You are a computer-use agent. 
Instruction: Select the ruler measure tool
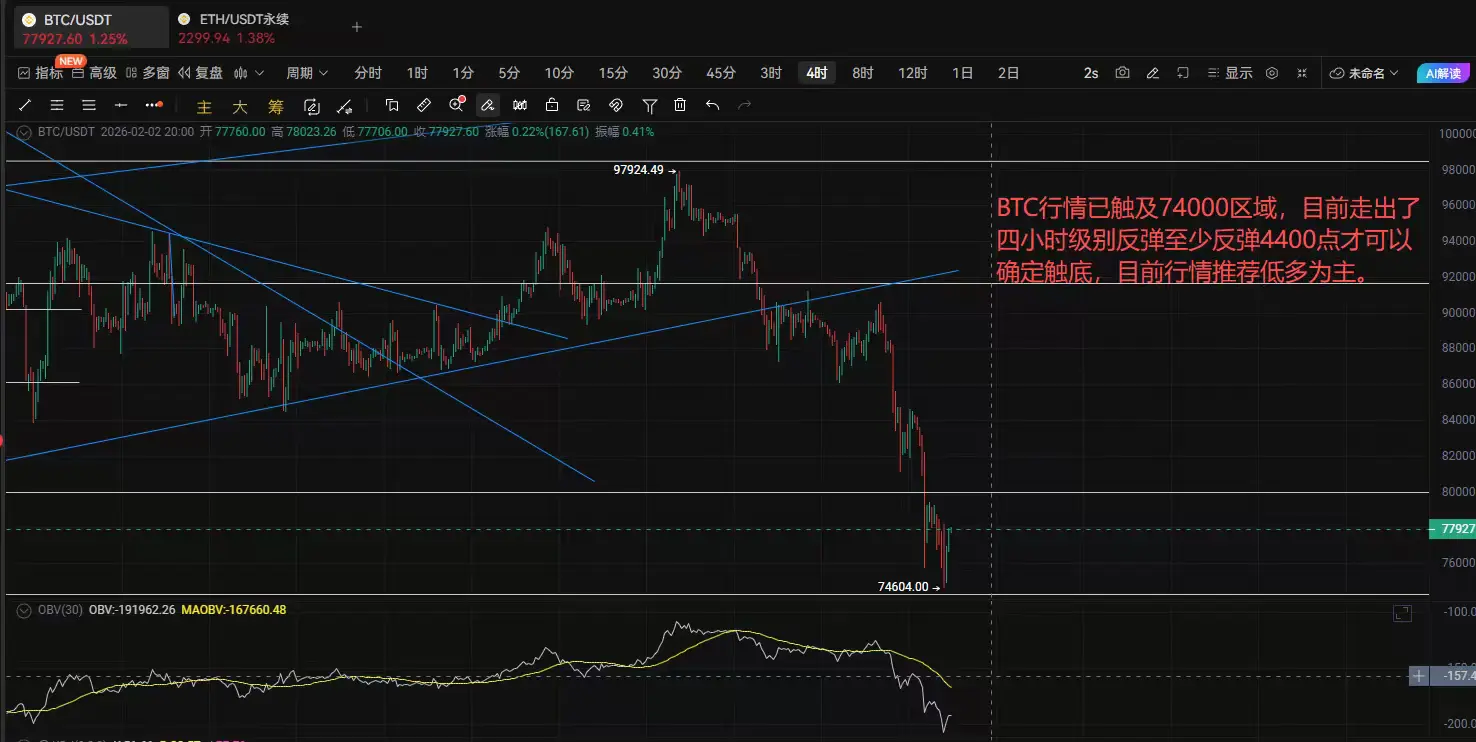click(x=424, y=105)
